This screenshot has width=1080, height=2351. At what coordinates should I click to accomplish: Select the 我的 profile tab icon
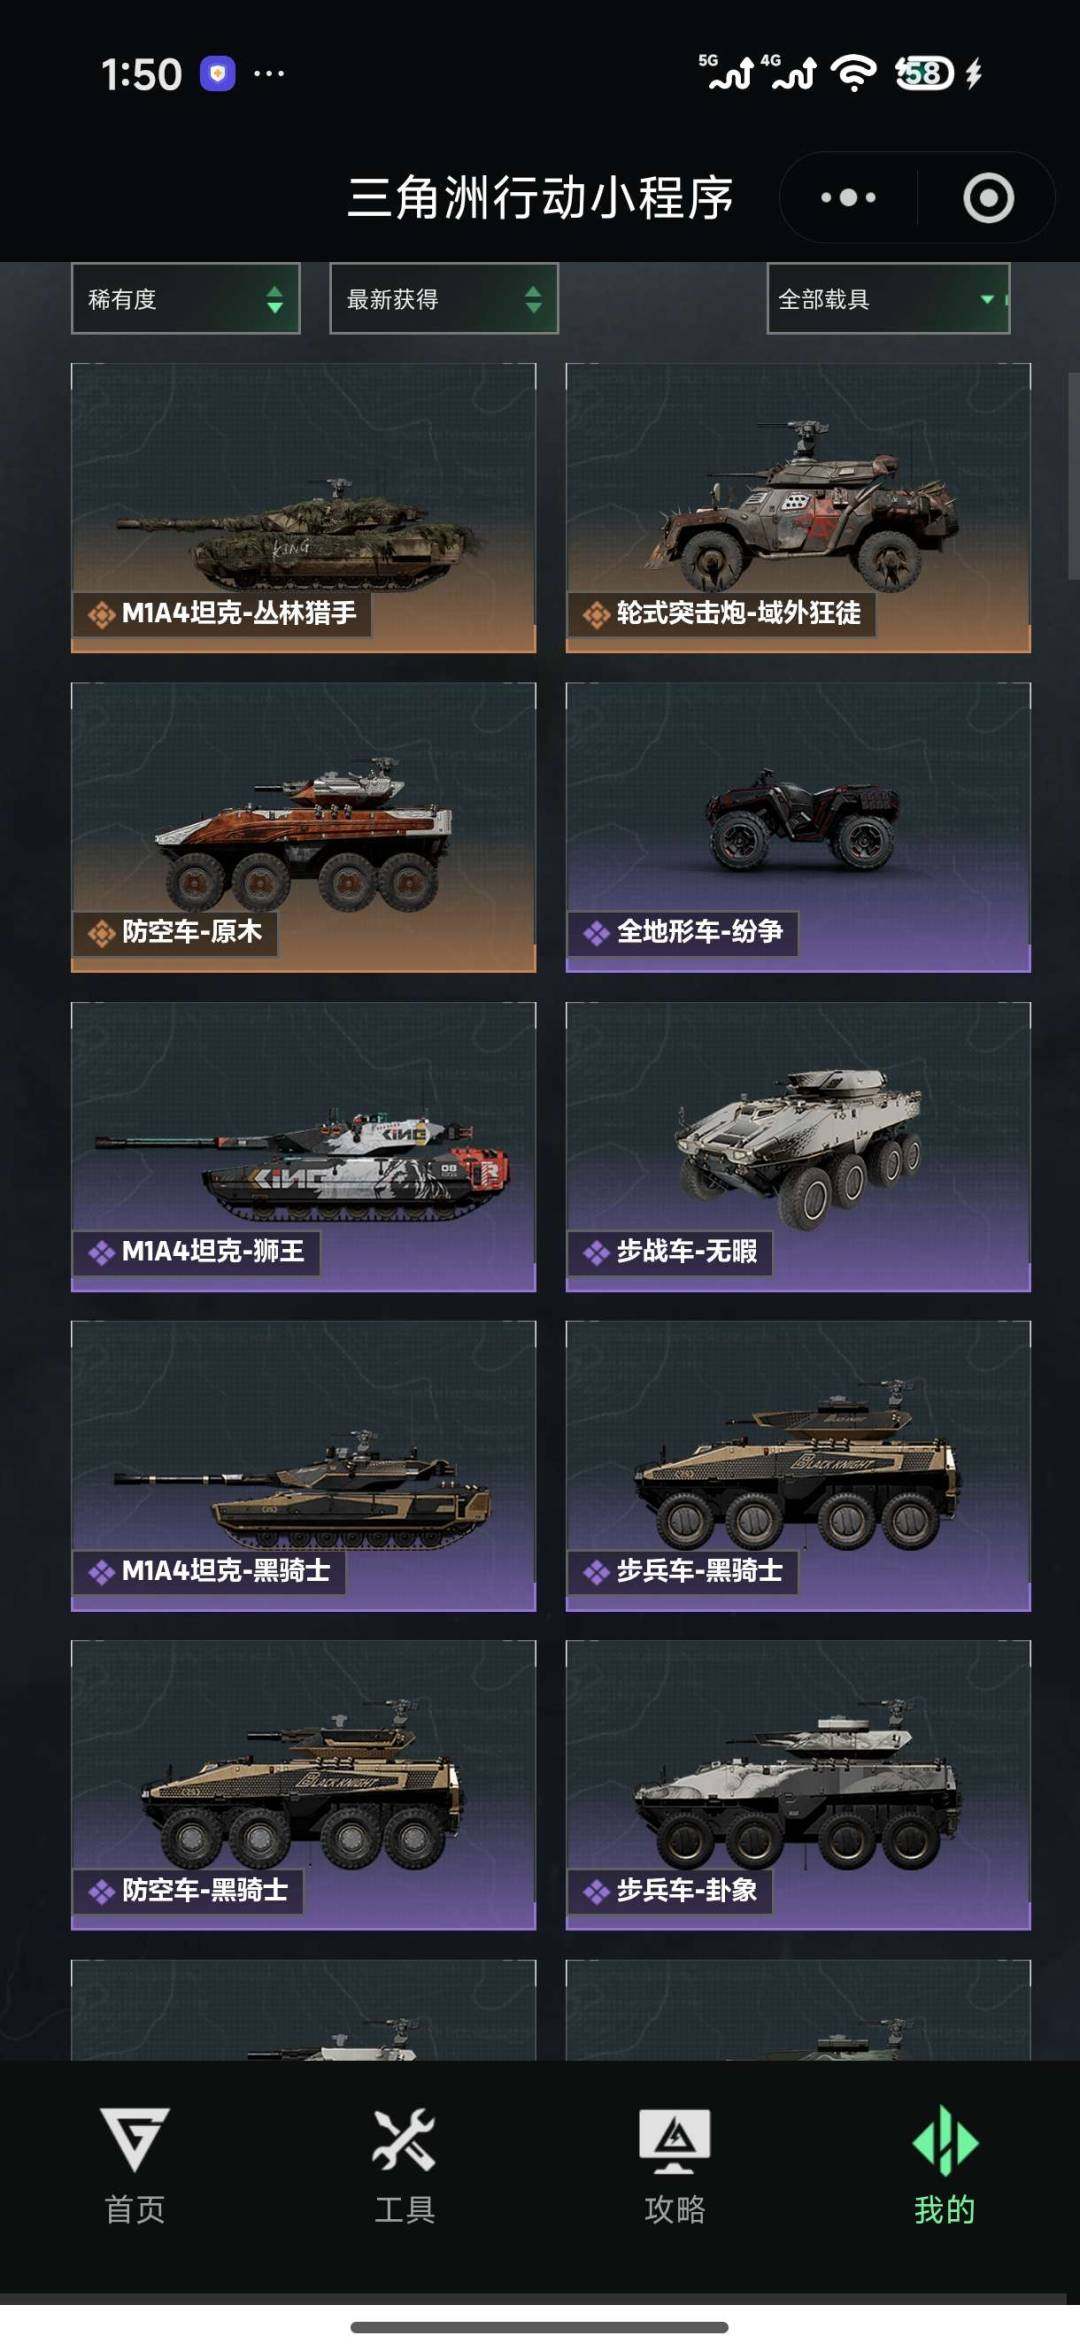pos(945,2142)
